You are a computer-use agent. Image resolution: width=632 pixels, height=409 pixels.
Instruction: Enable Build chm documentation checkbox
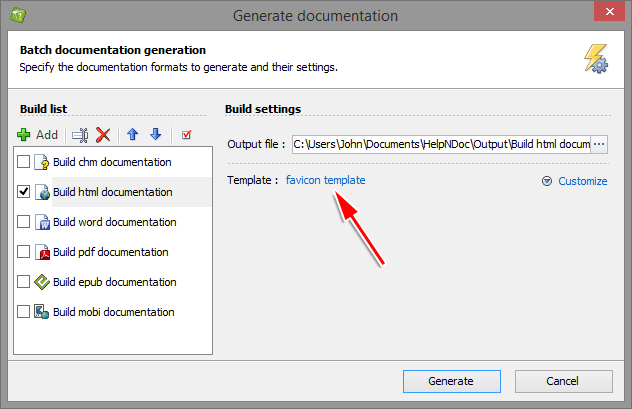pyautogui.click(x=23, y=162)
